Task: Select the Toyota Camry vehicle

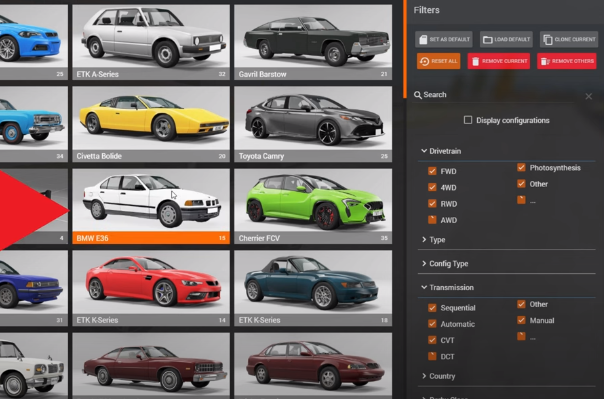Action: pyautogui.click(x=313, y=124)
